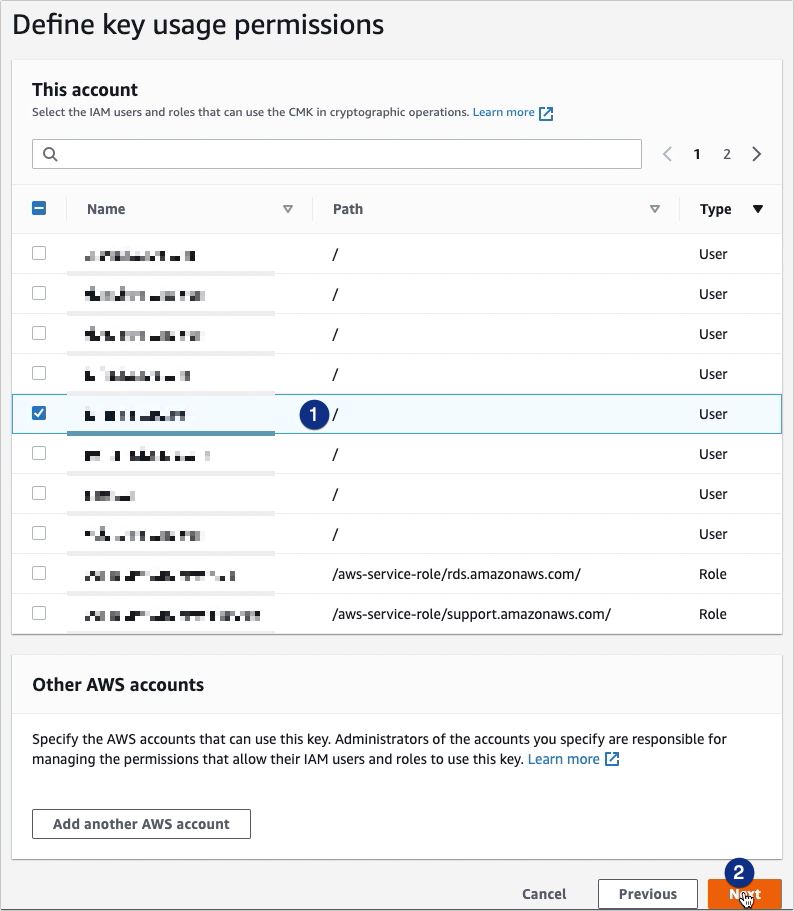Expand the Type column dropdown
The height and width of the screenshot is (911, 794).
(758, 209)
